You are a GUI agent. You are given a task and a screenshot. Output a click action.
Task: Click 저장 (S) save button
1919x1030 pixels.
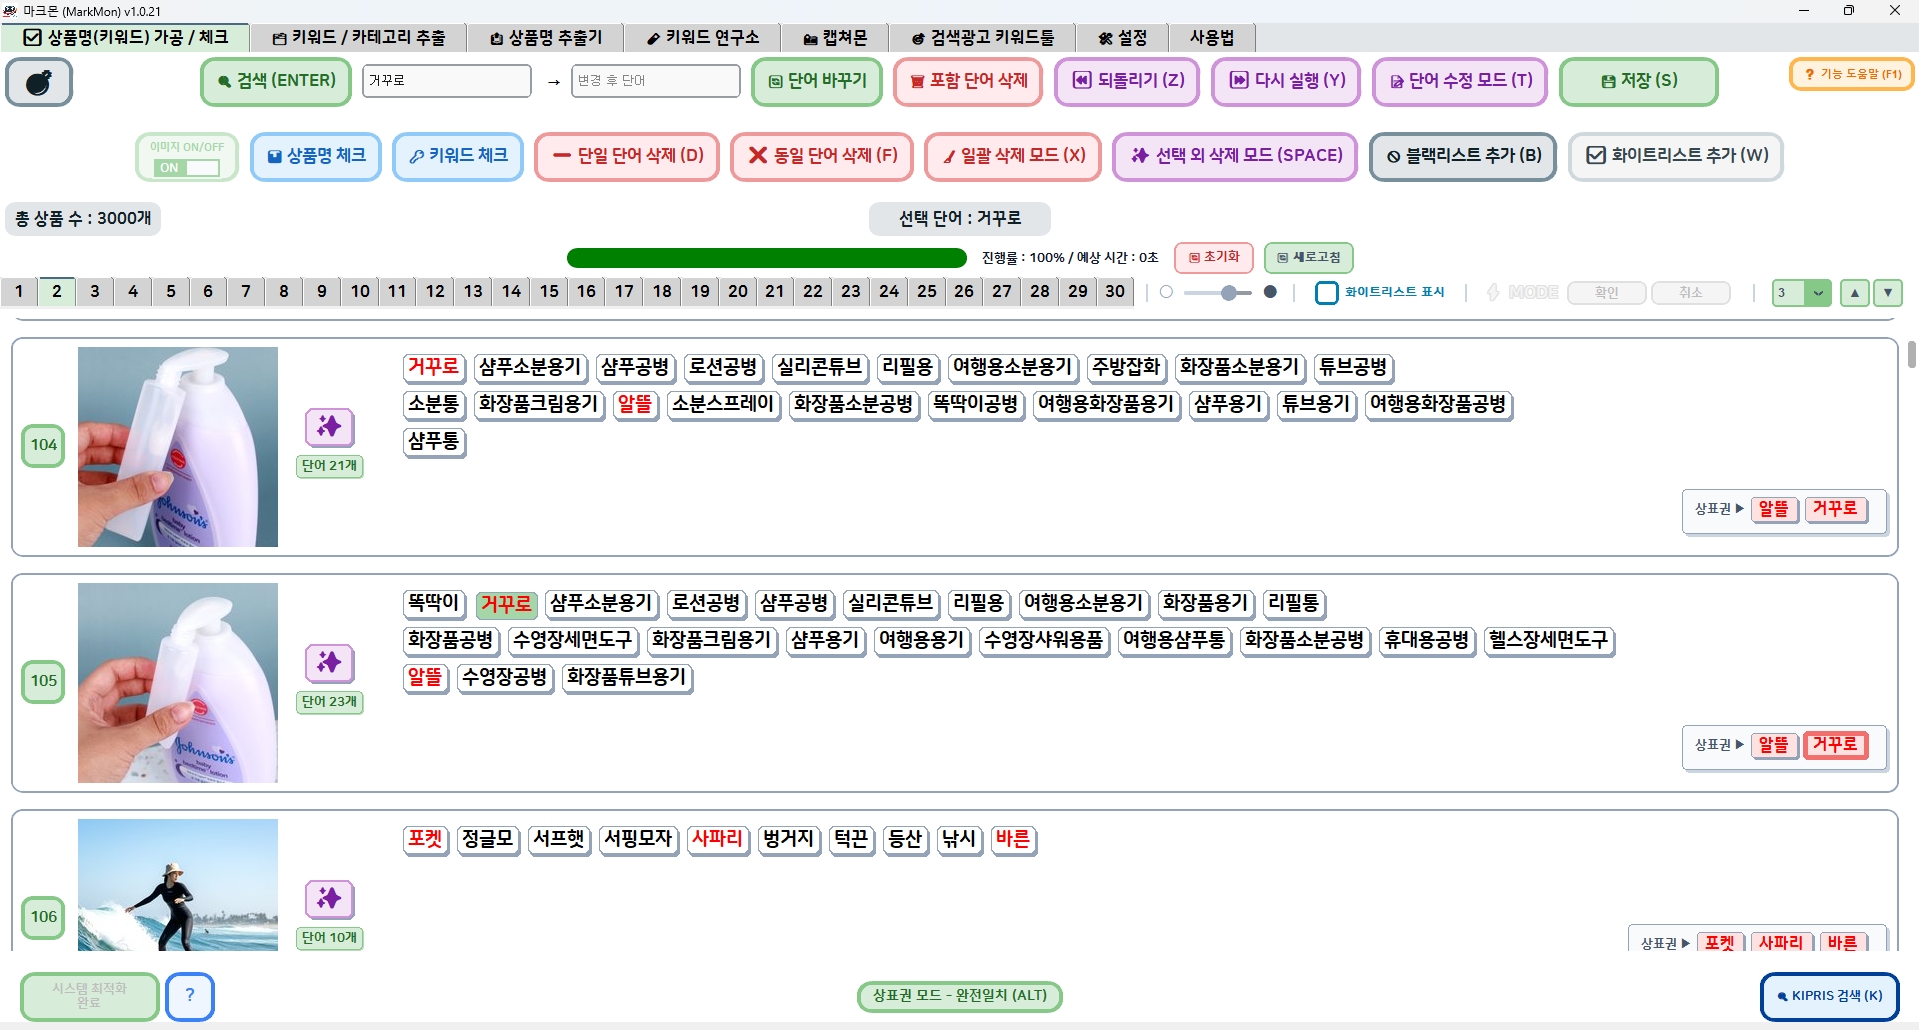(1639, 81)
